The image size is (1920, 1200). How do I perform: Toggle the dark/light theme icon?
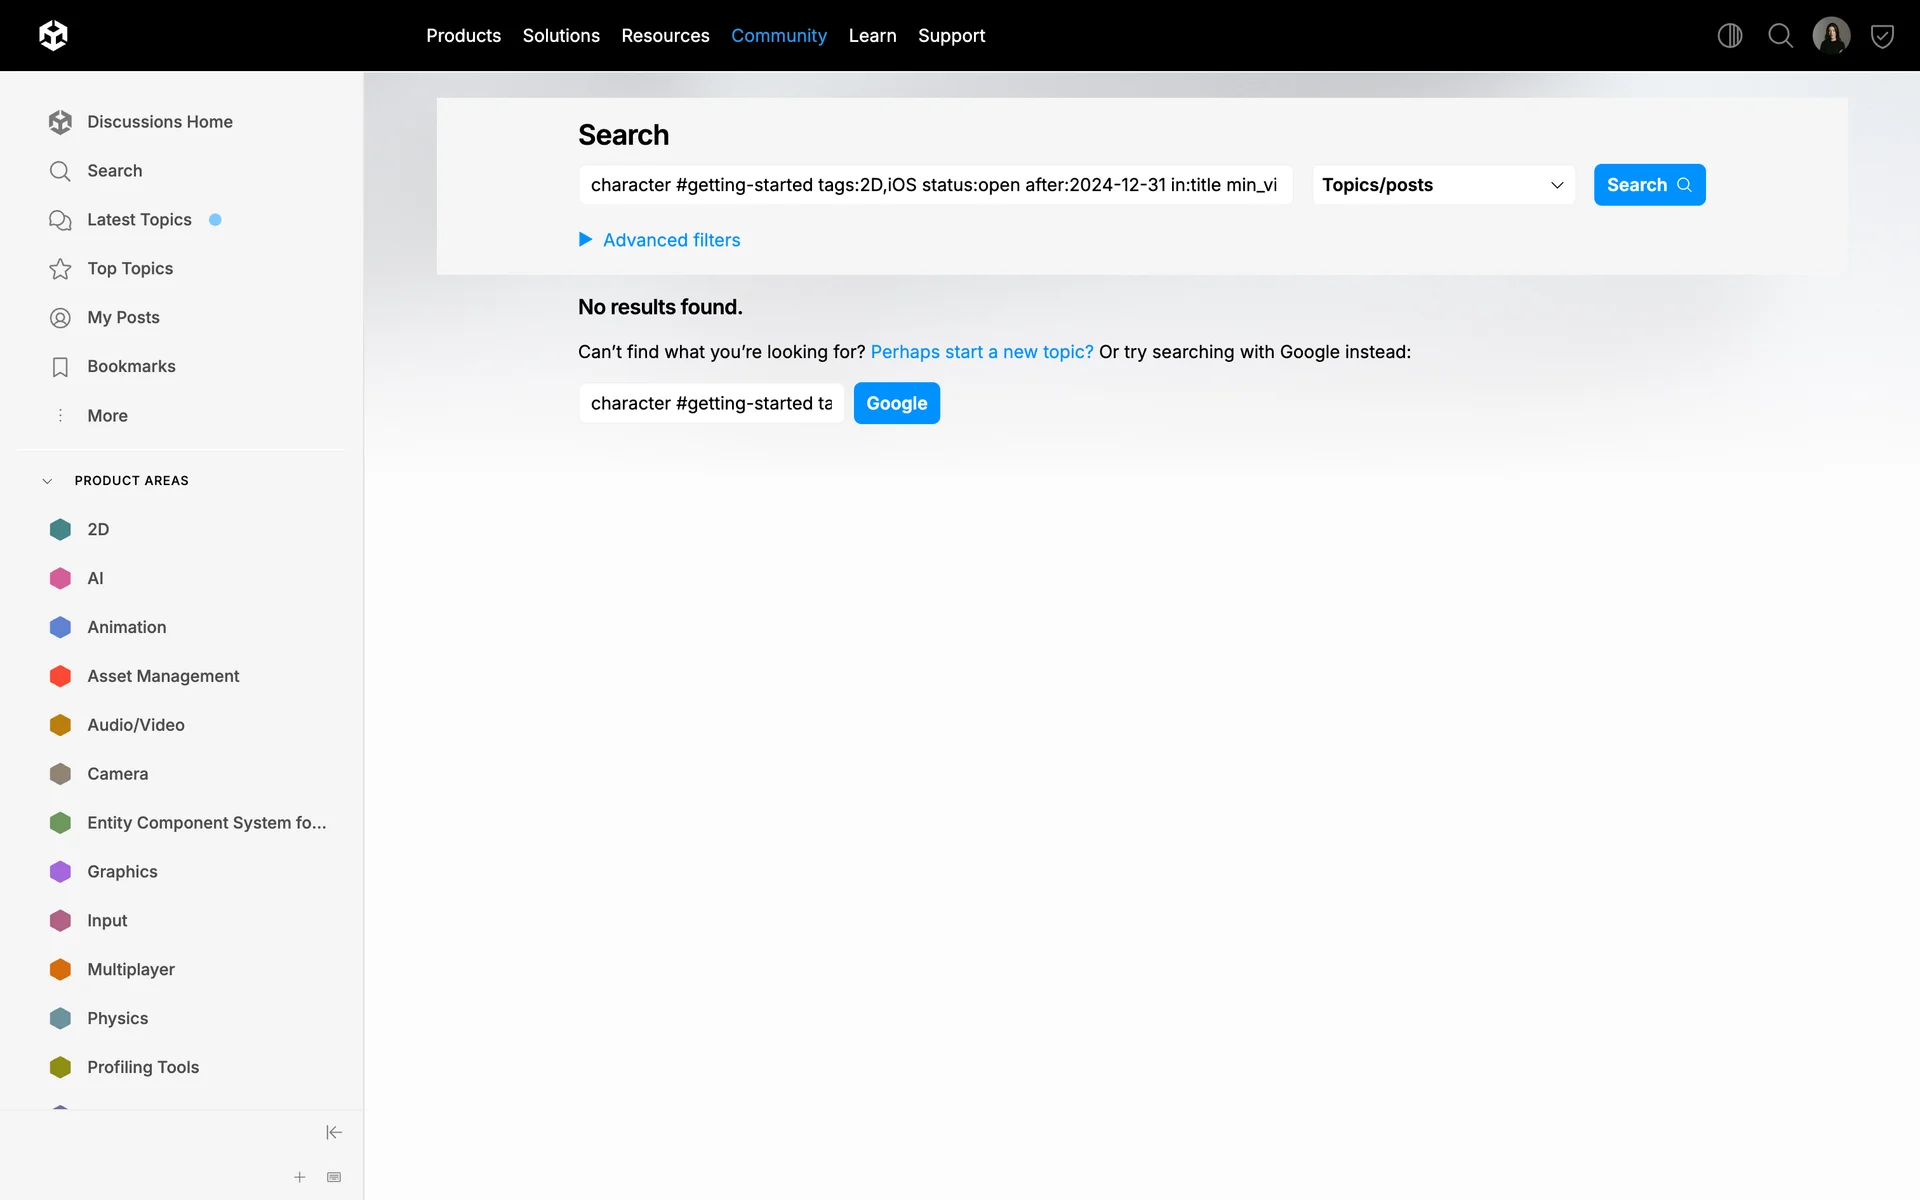pyautogui.click(x=1730, y=36)
